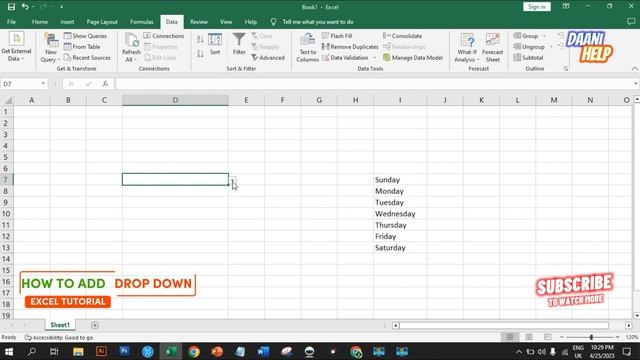Image resolution: width=640 pixels, height=360 pixels.
Task: Open Get External Data
Action: [x=16, y=47]
